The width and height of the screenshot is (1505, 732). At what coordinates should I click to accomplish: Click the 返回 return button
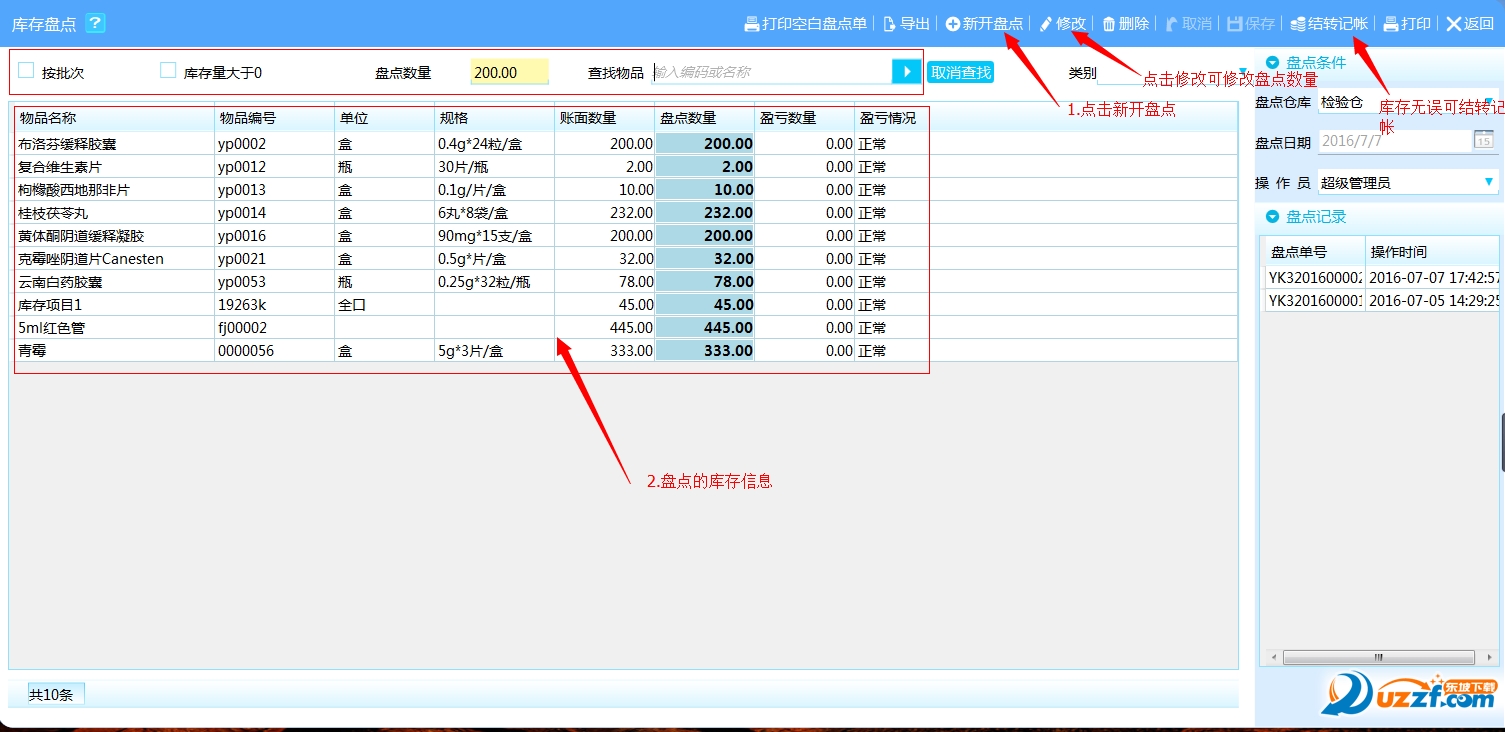[1470, 23]
